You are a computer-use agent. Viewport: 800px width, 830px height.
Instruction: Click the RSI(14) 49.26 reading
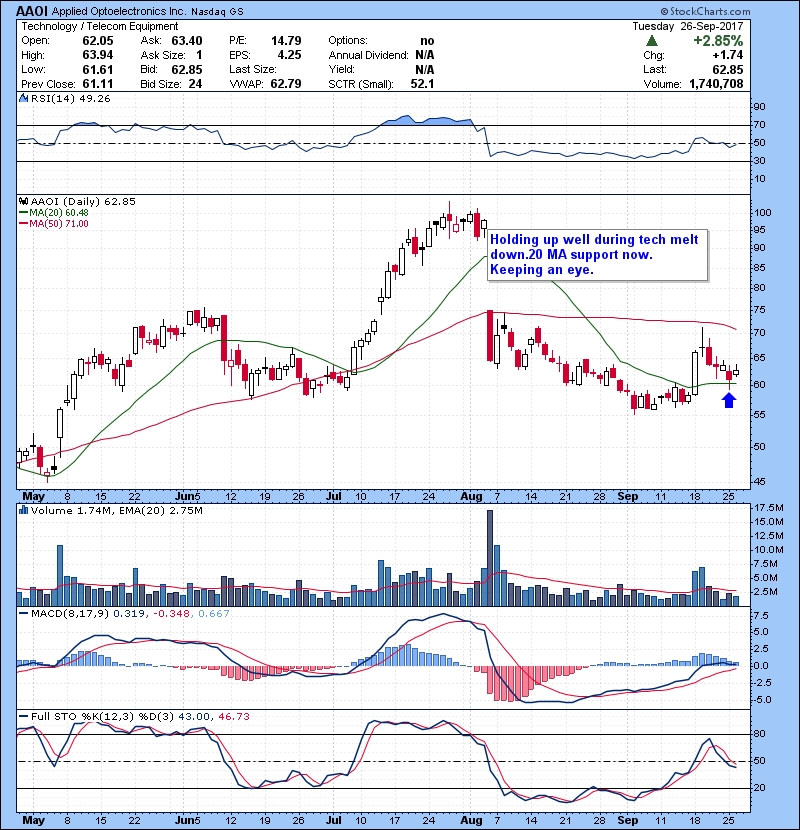tap(71, 98)
